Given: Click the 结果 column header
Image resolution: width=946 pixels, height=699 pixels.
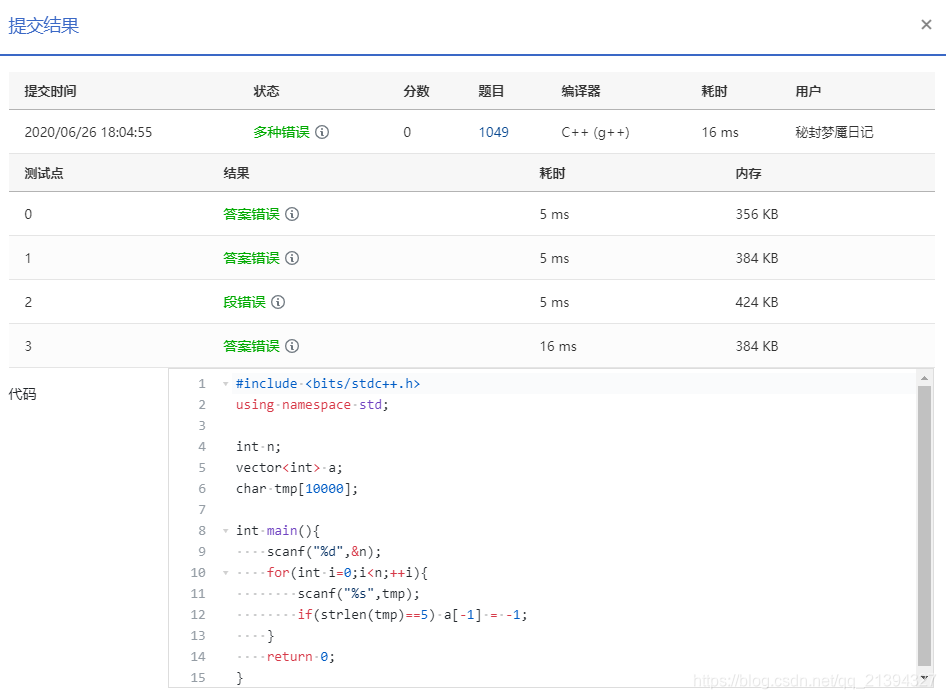Looking at the screenshot, I should [236, 173].
